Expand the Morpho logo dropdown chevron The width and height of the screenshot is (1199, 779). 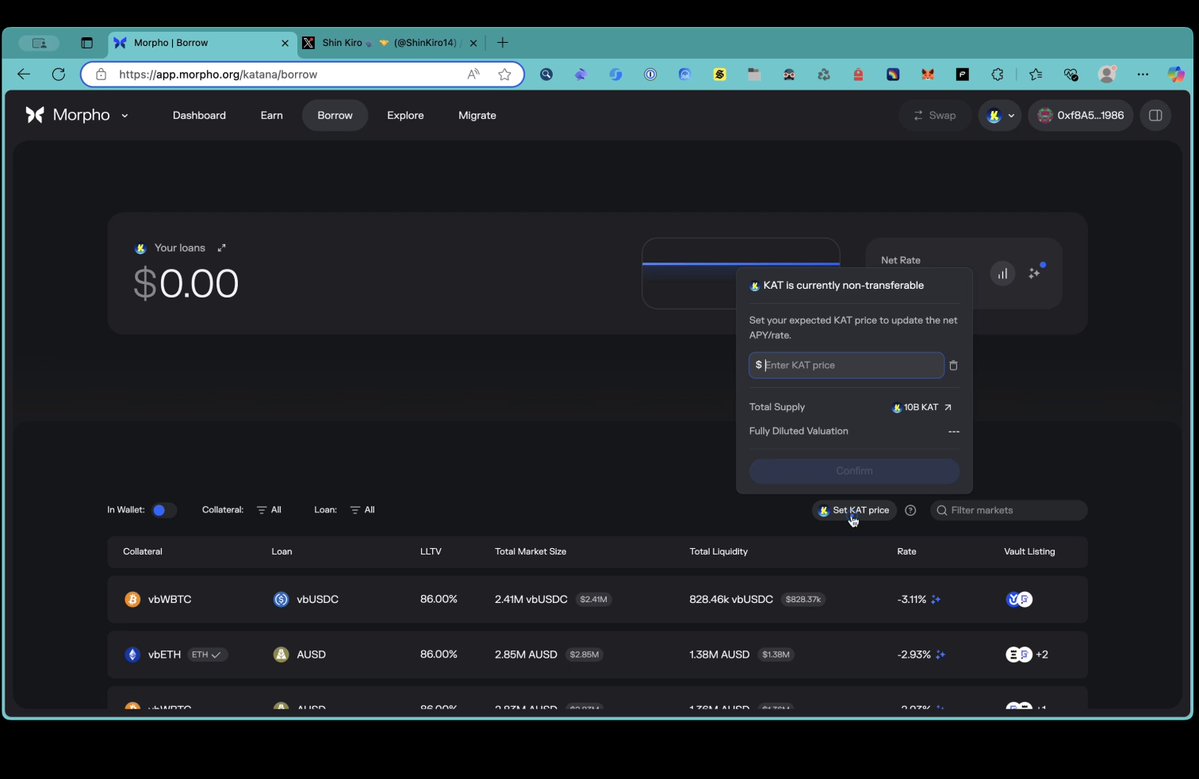pyautogui.click(x=125, y=115)
